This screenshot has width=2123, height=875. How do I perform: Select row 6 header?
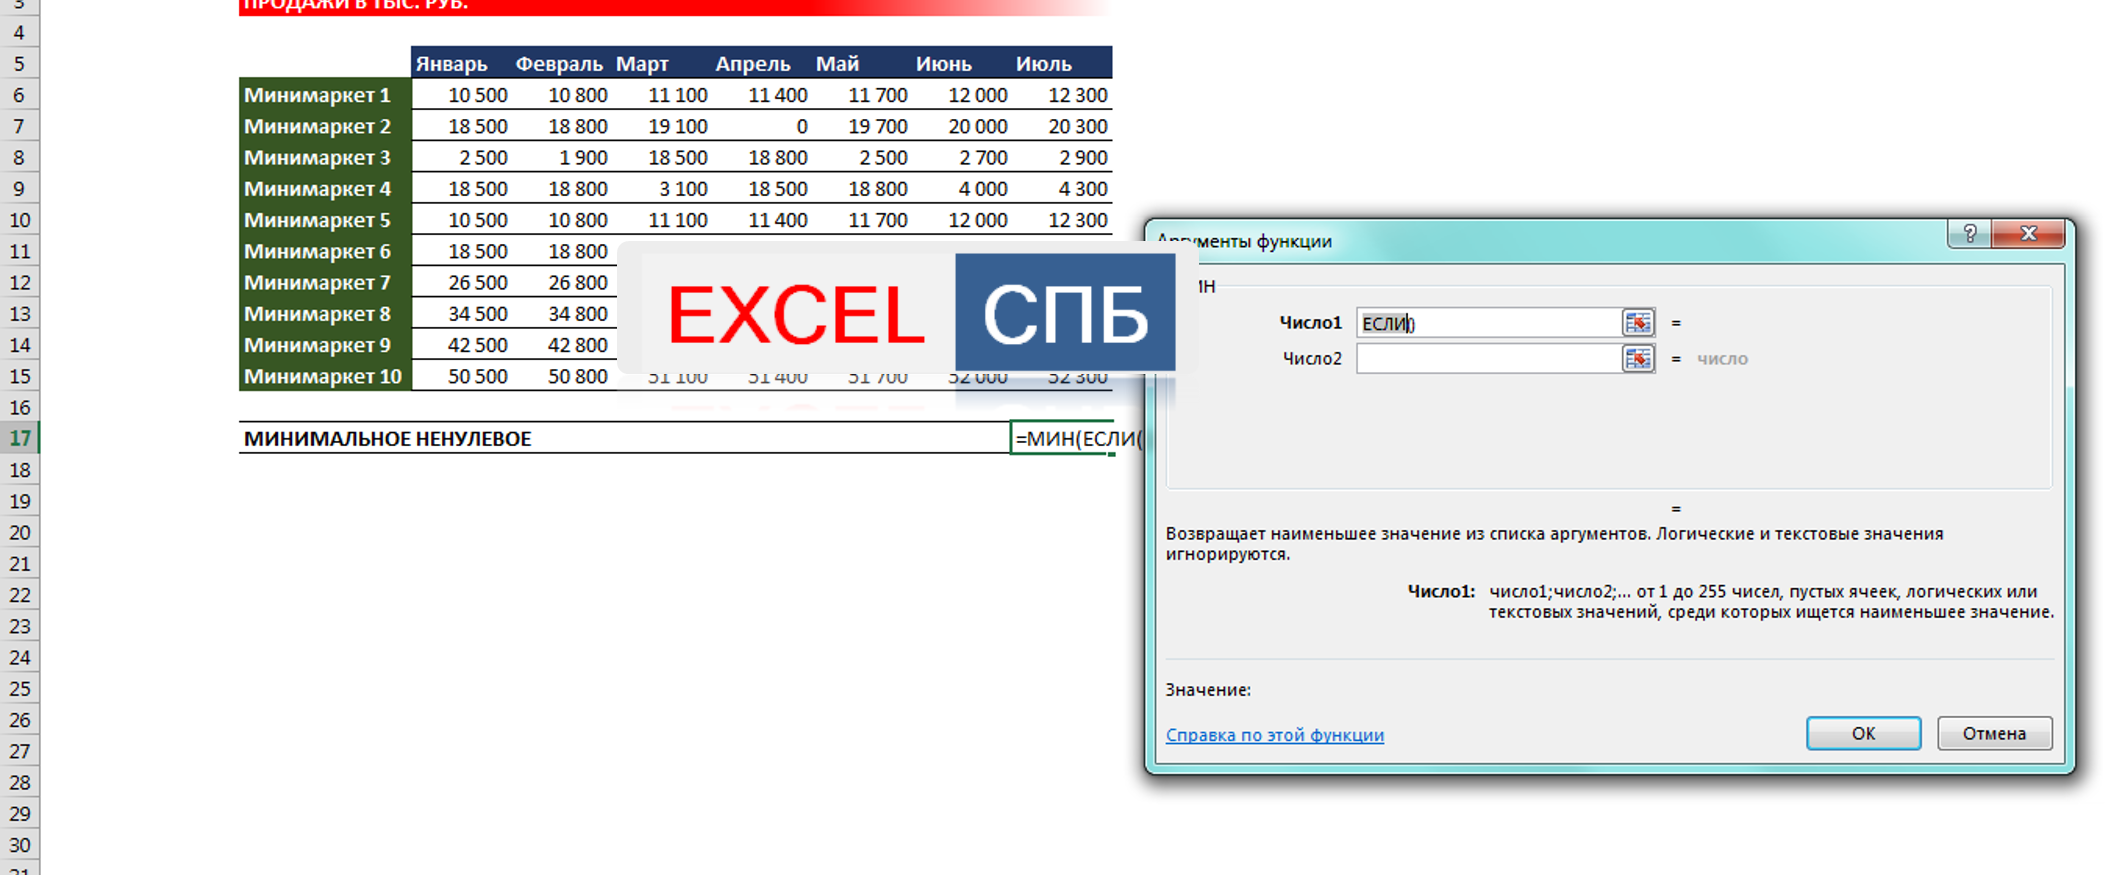pos(20,96)
